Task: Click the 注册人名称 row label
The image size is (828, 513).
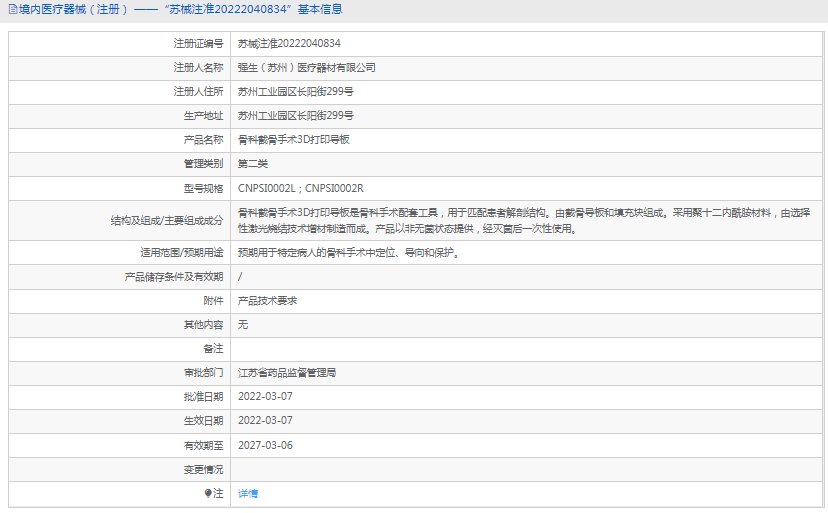Action: [x=199, y=68]
